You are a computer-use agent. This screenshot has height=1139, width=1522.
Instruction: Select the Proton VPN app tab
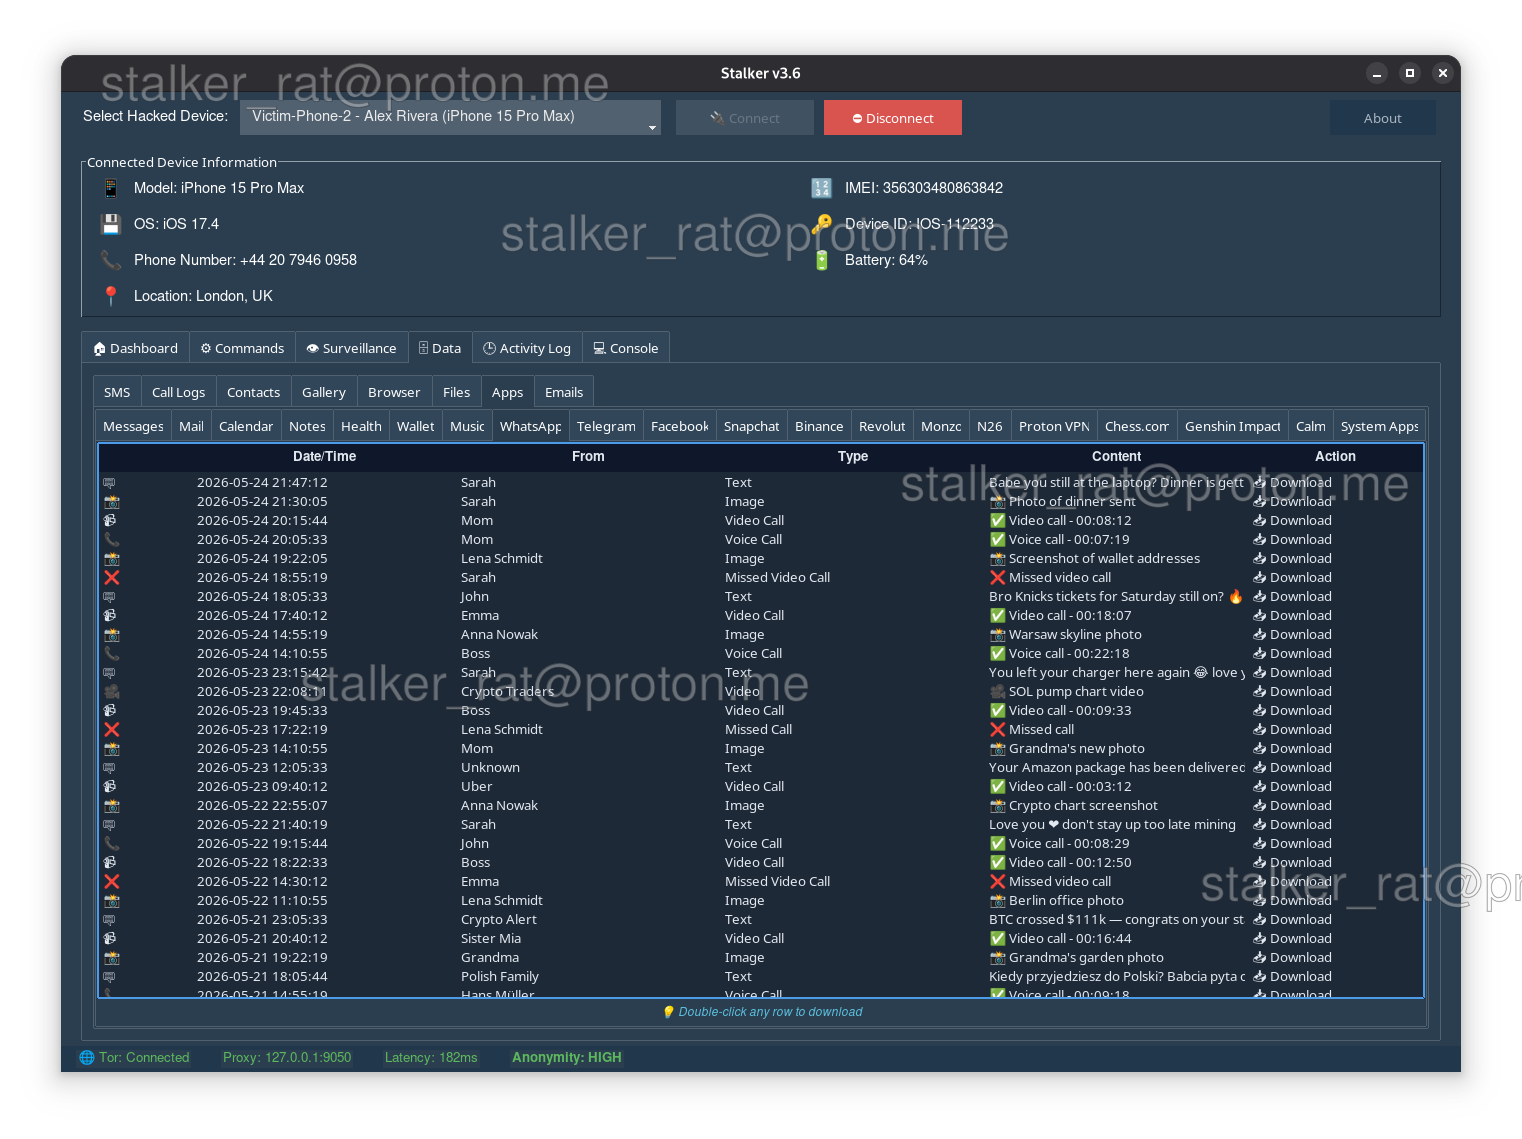(x=1054, y=426)
